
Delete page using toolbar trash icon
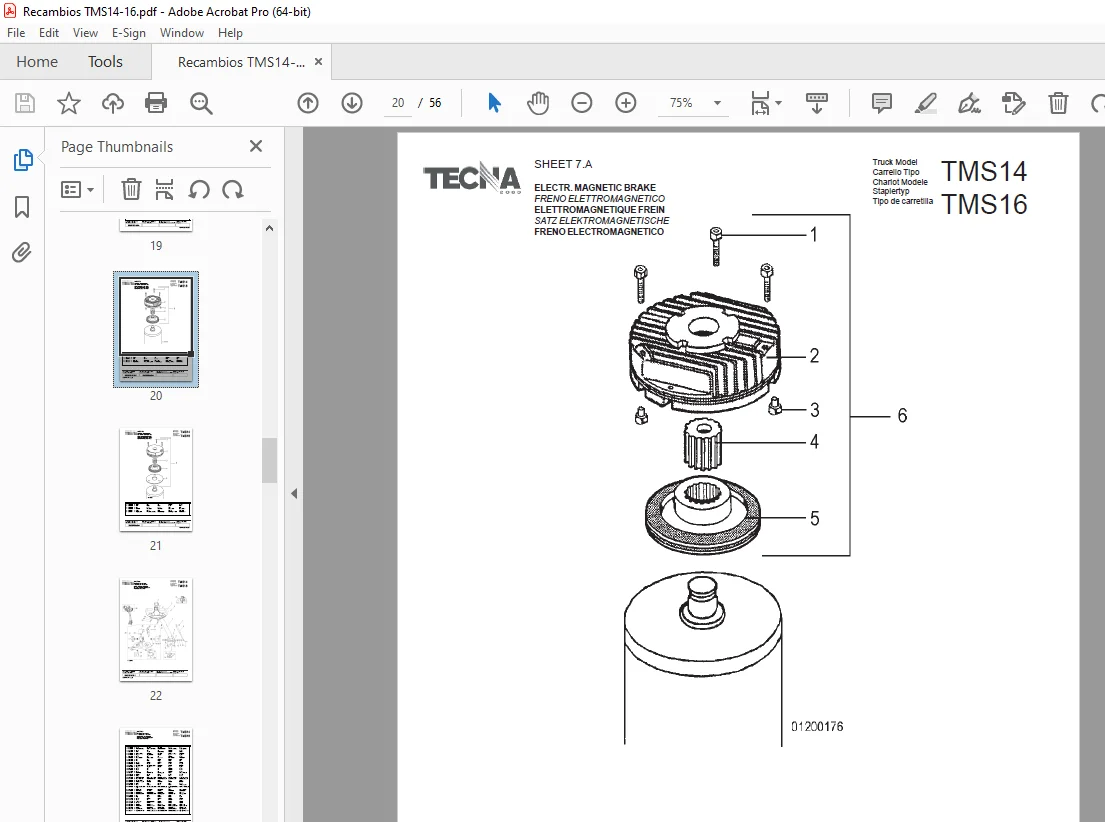tap(1058, 103)
